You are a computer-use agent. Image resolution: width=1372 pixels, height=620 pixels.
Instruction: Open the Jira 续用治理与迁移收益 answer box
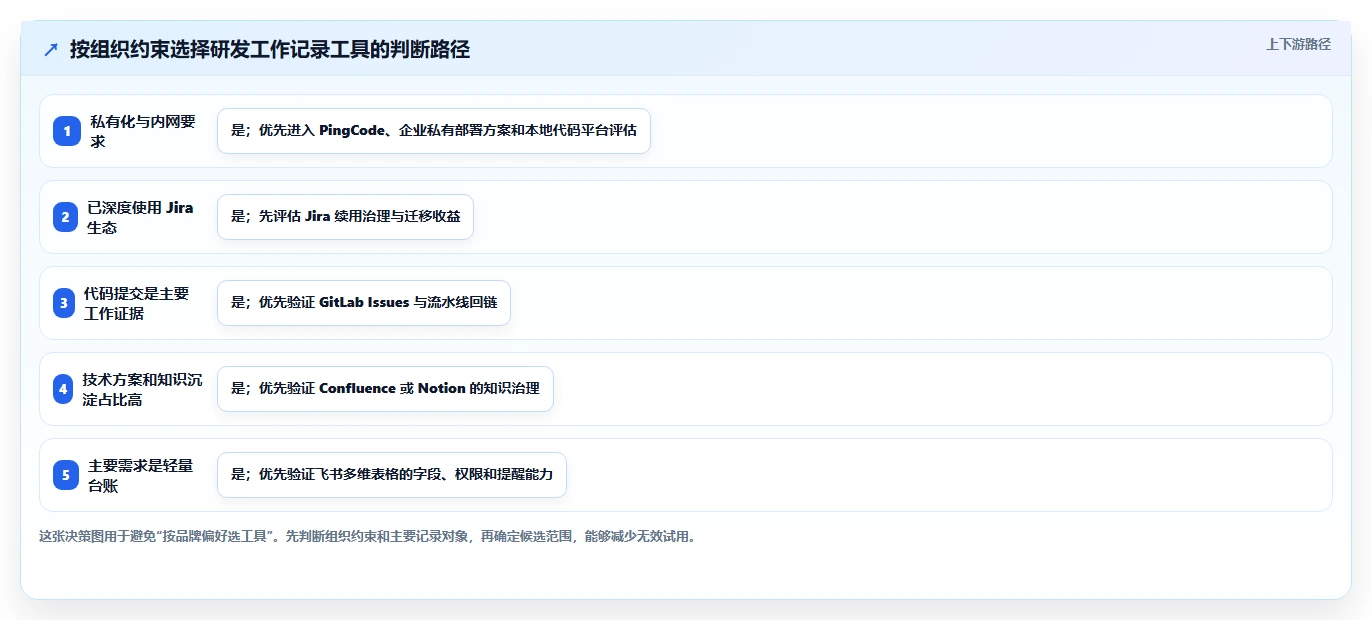click(x=345, y=217)
